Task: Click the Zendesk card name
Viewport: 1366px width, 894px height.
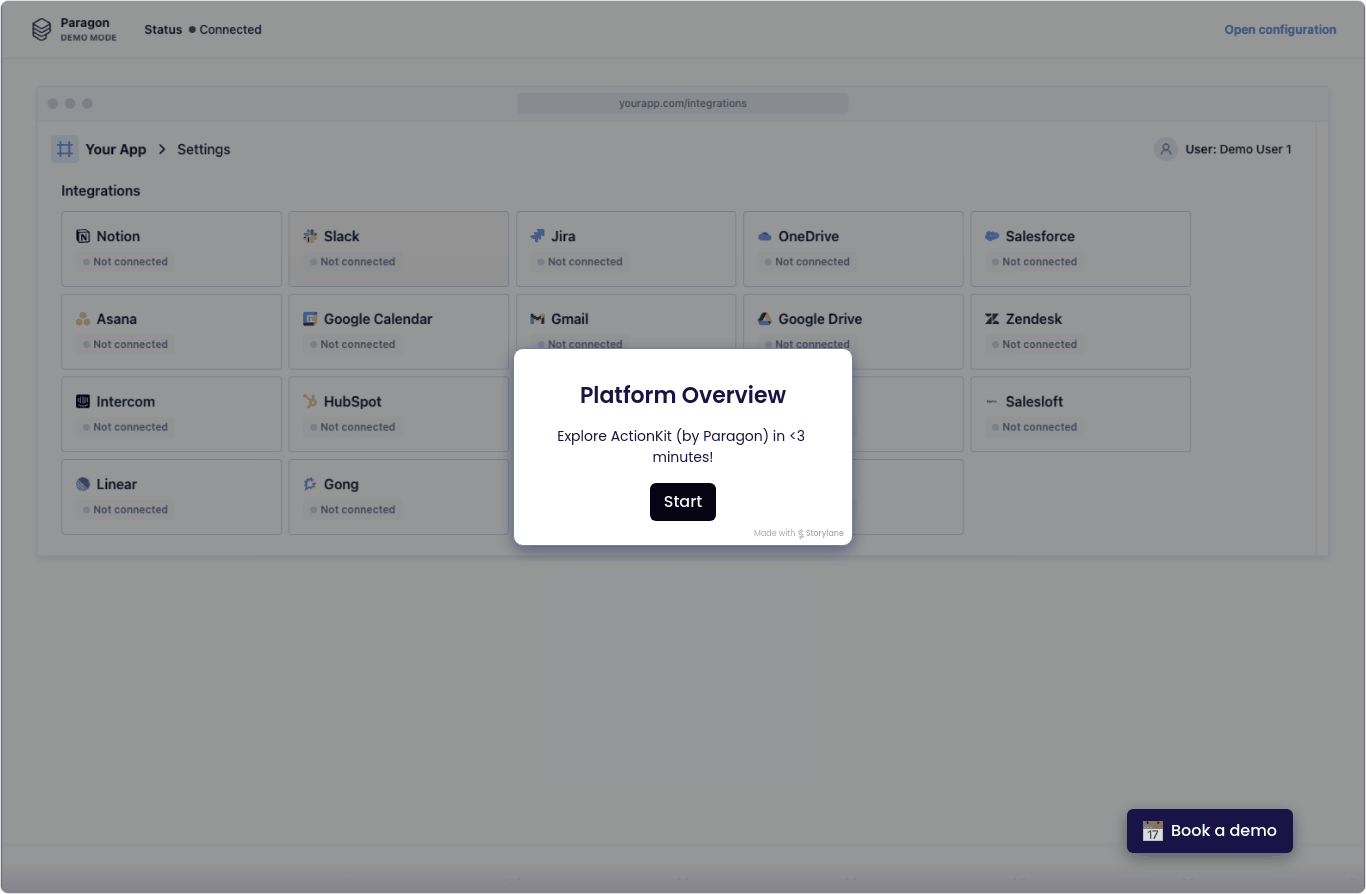Action: pos(1034,320)
